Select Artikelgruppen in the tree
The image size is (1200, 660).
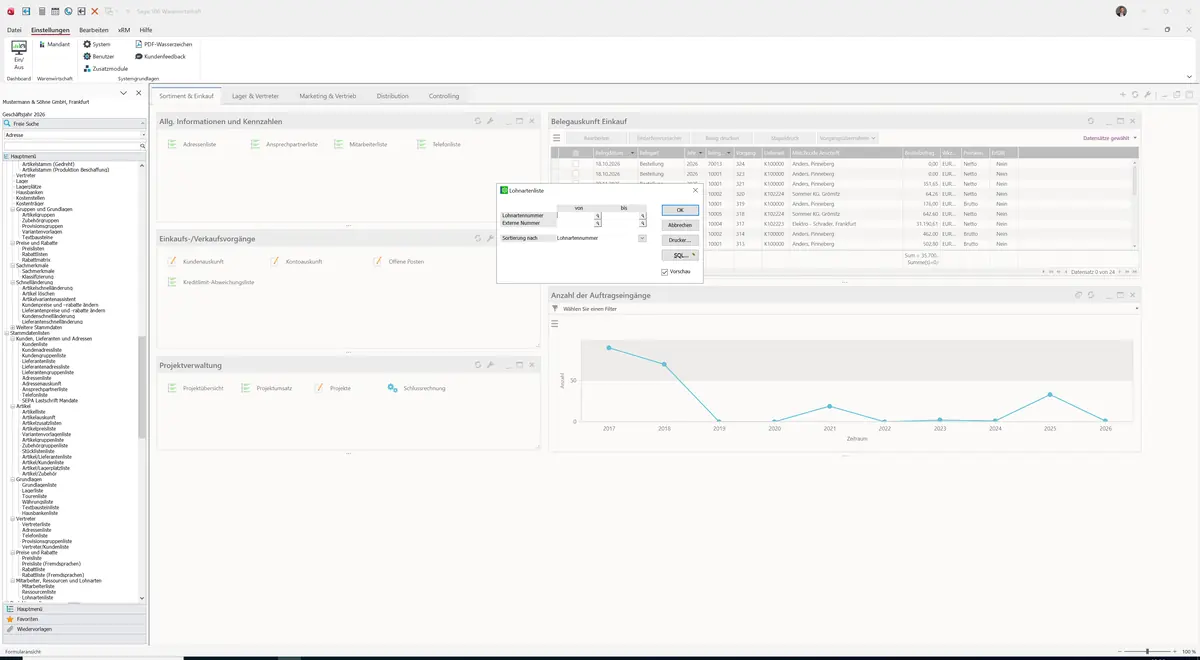38,215
